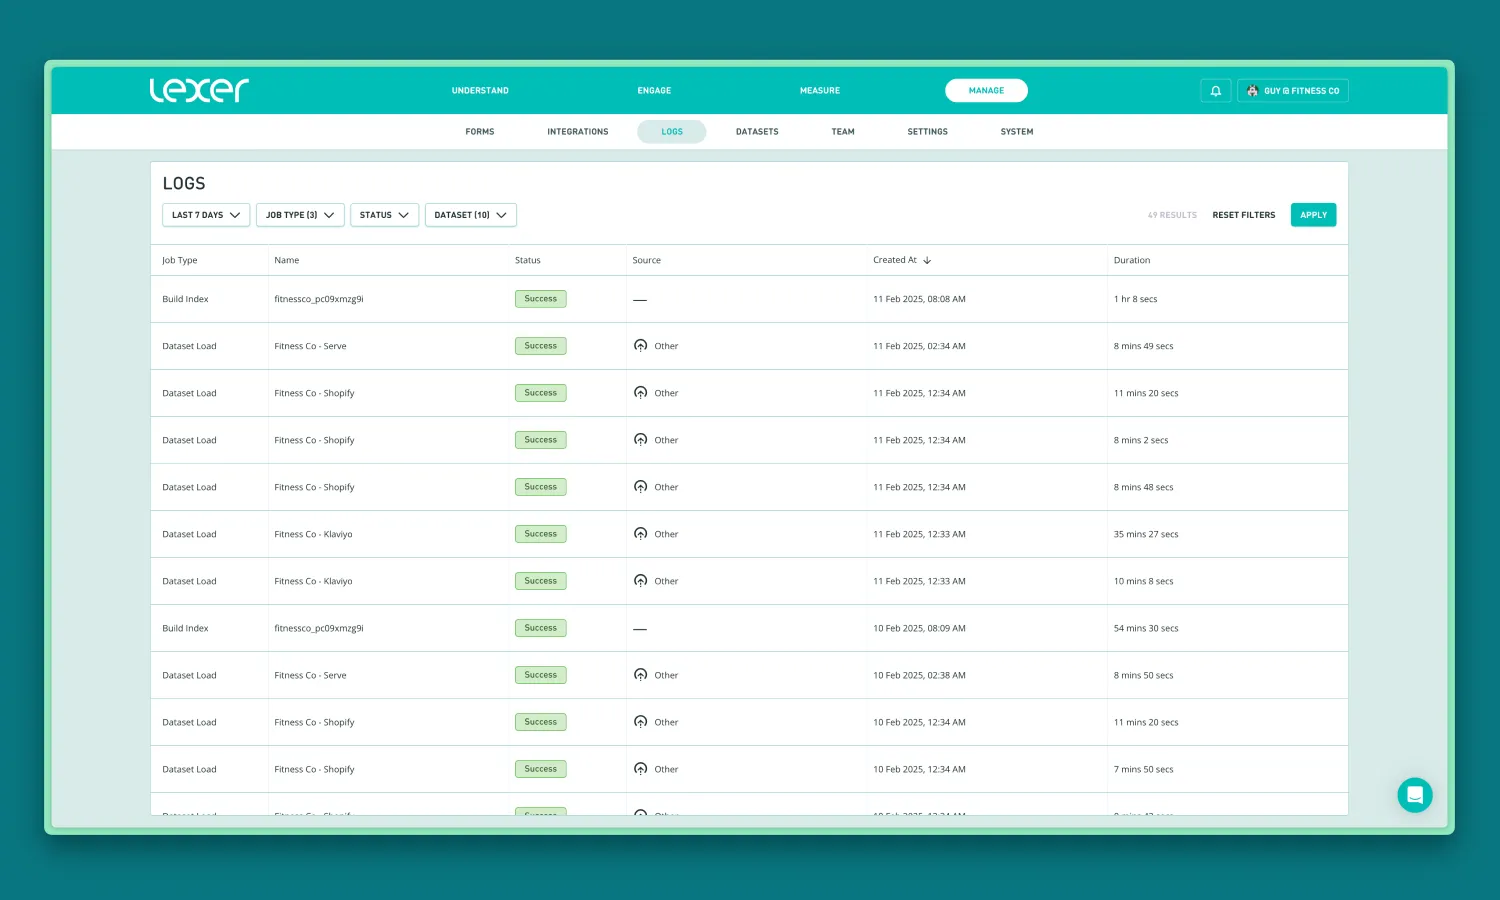Click source icon in 8 mins 48 secs row

(x=641, y=487)
